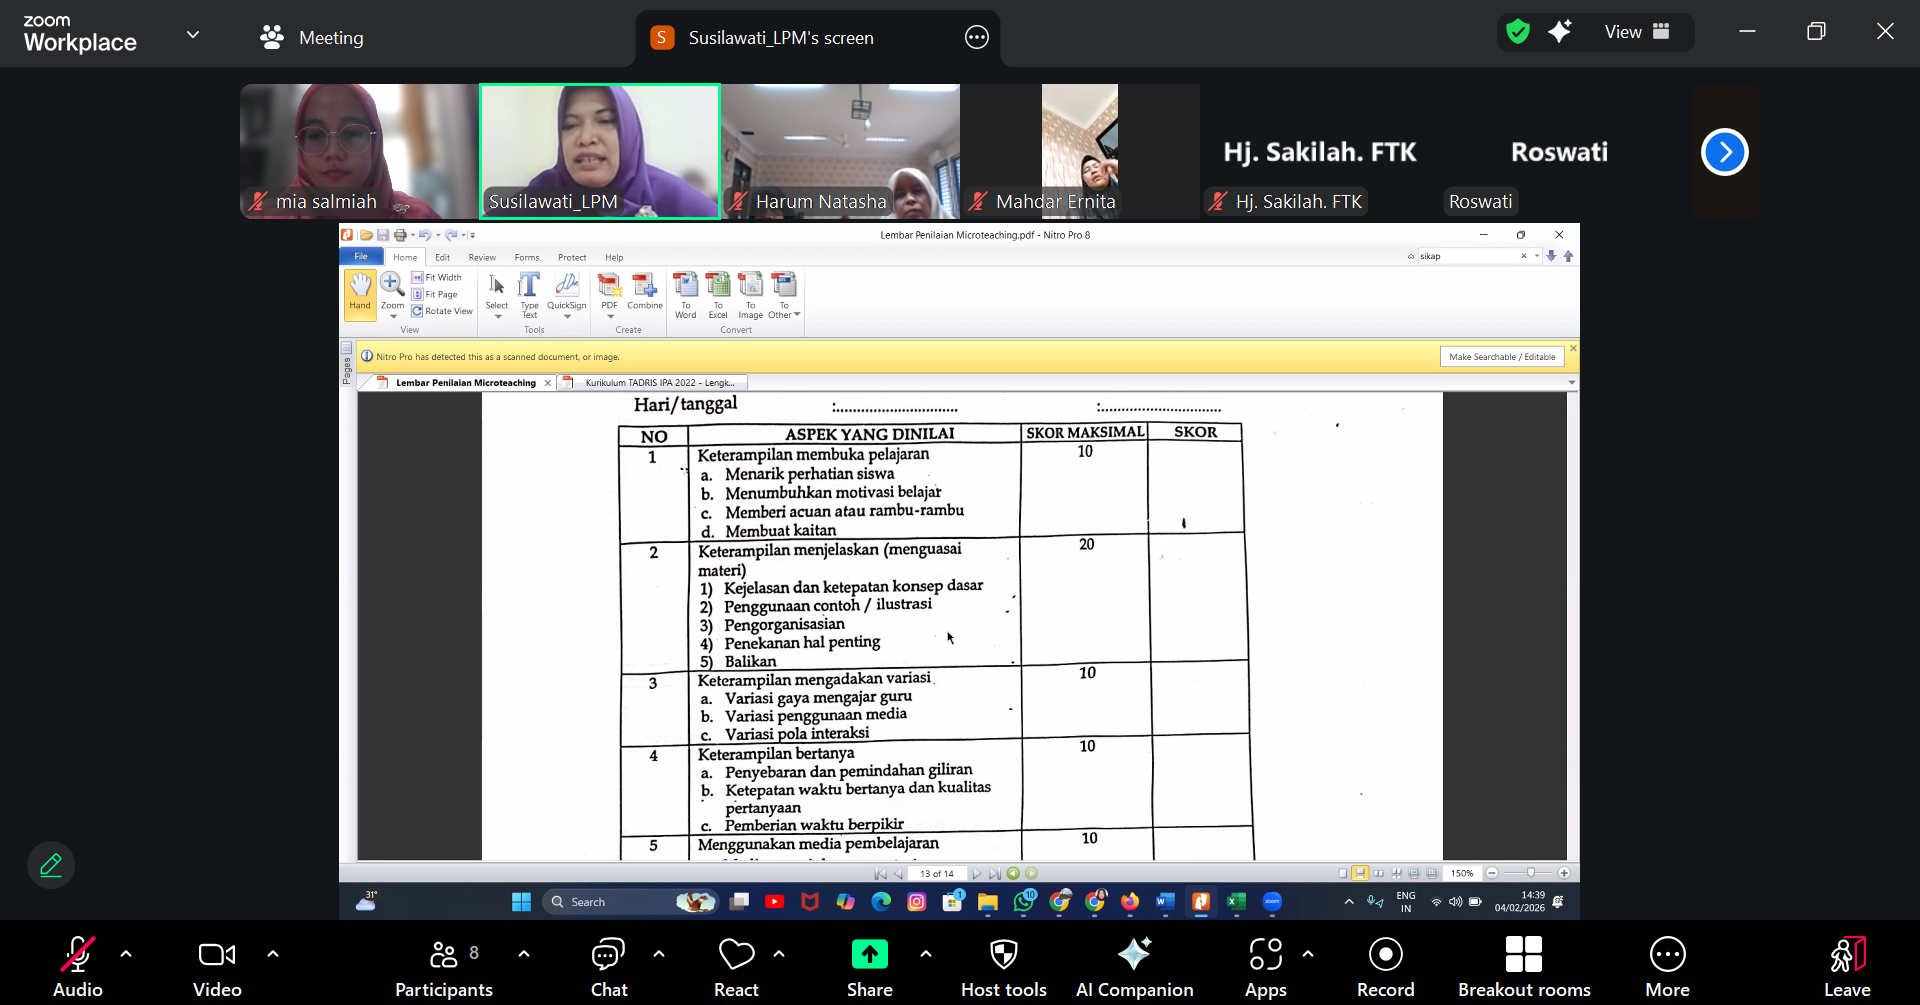Show next participants with arrow button
The width and height of the screenshot is (1920, 1005).
pos(1724,152)
